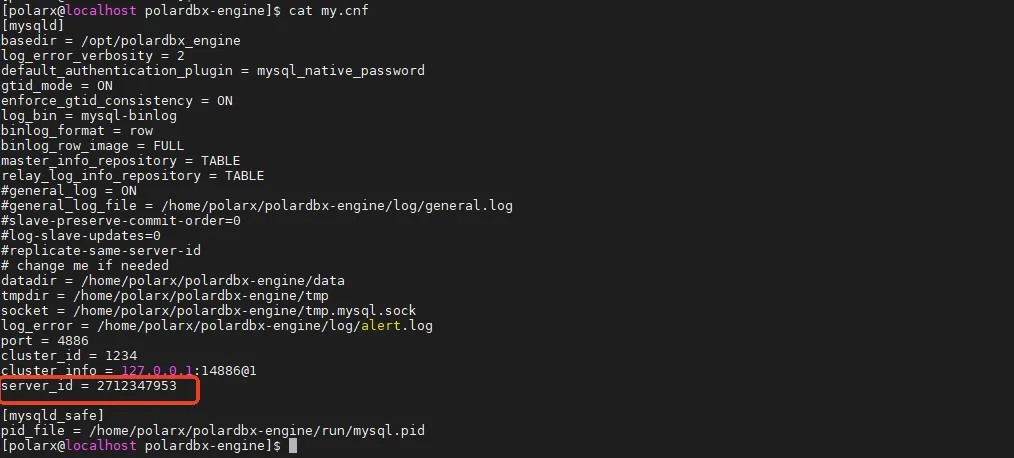Viewport: 1014px width, 458px height.
Task: Click the gtid_mode = ON setting
Action: click(x=57, y=86)
